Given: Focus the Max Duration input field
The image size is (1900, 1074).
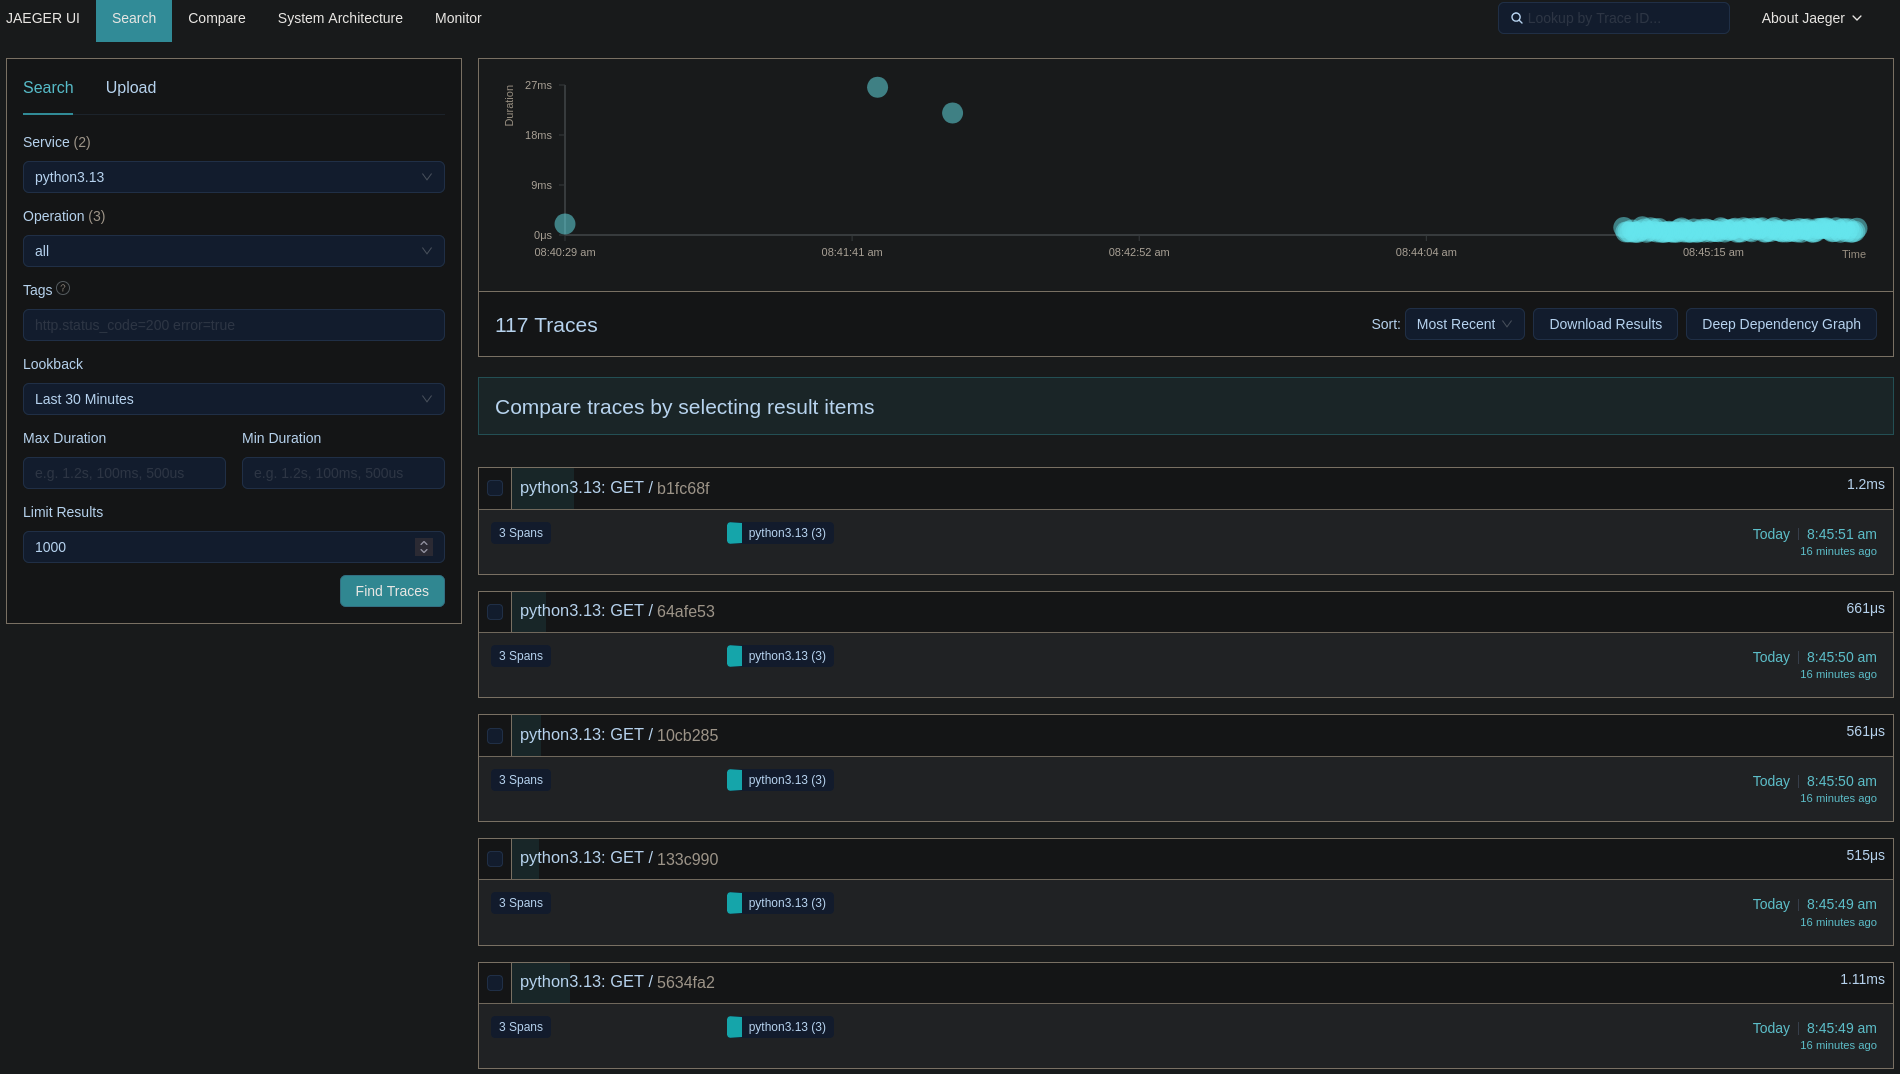Looking at the screenshot, I should coord(124,473).
